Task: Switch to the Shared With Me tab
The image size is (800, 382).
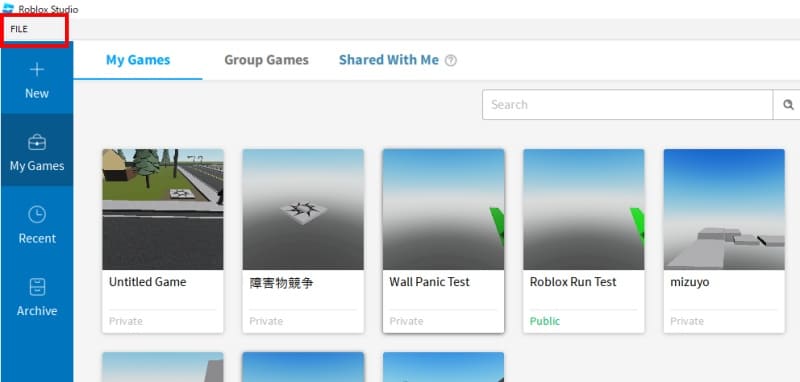Action: coord(389,60)
